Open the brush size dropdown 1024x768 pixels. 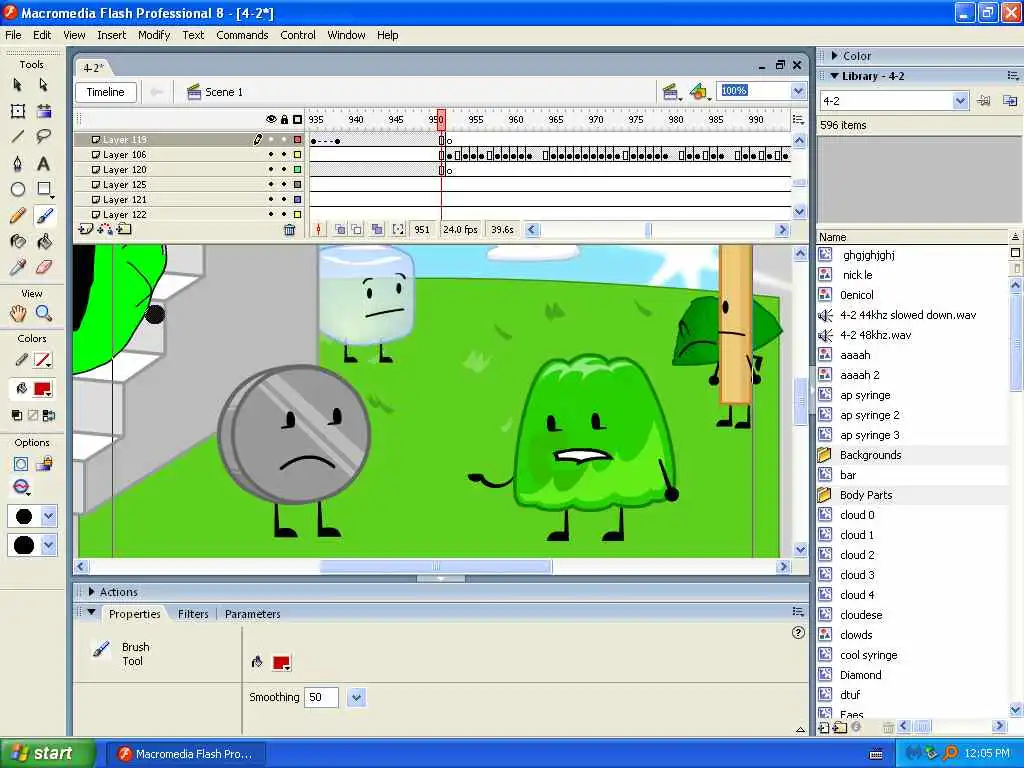(x=48, y=516)
